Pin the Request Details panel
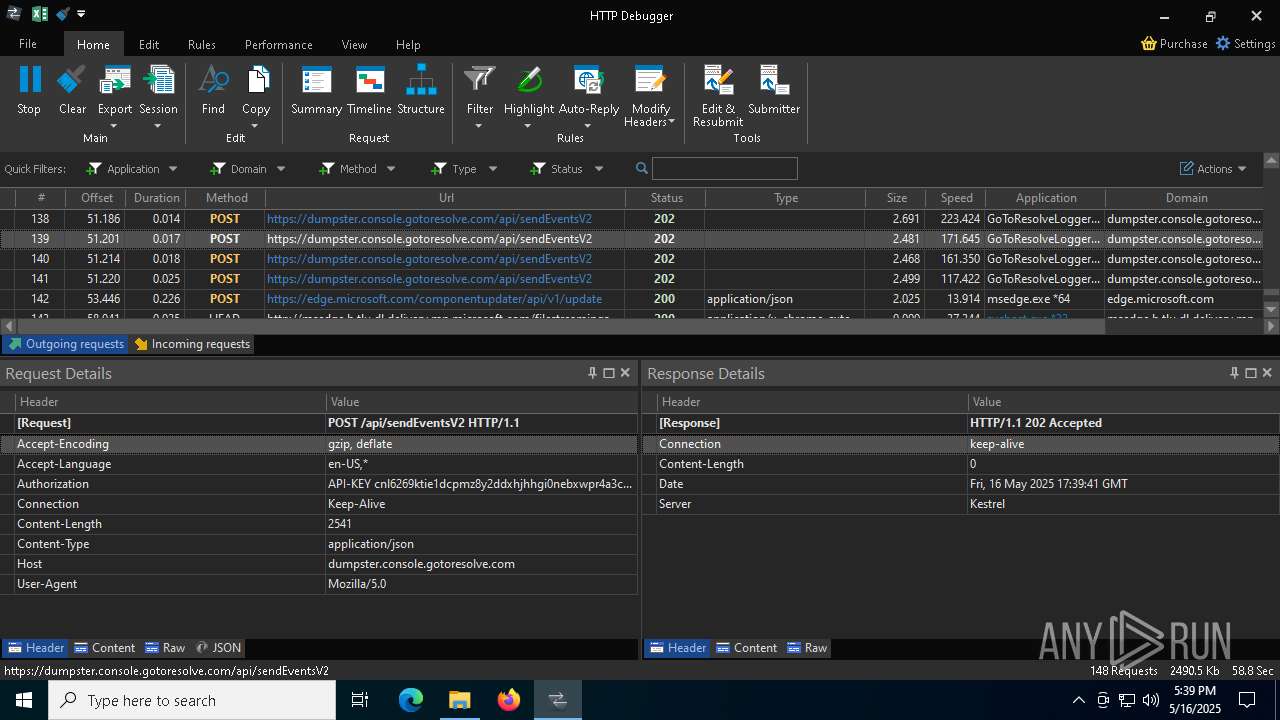The width and height of the screenshot is (1280, 720). click(x=592, y=373)
